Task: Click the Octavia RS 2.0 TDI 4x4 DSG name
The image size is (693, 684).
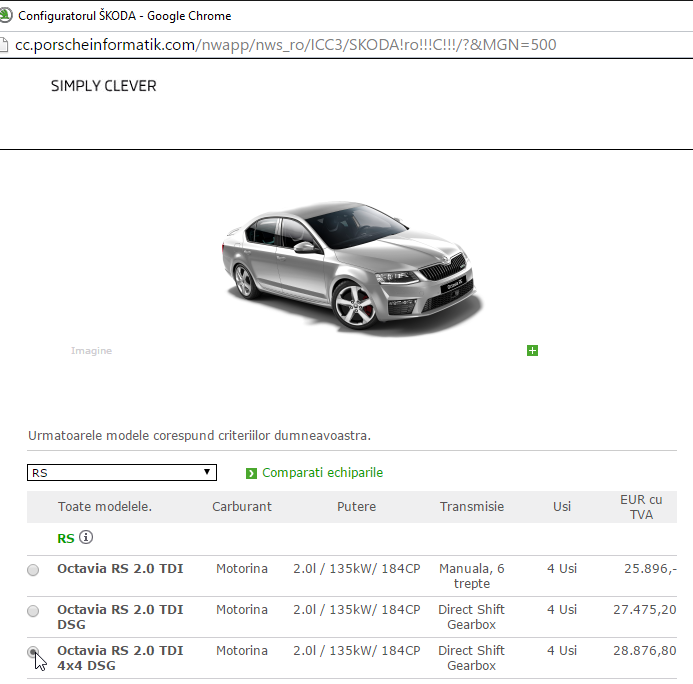Action: [x=120, y=658]
